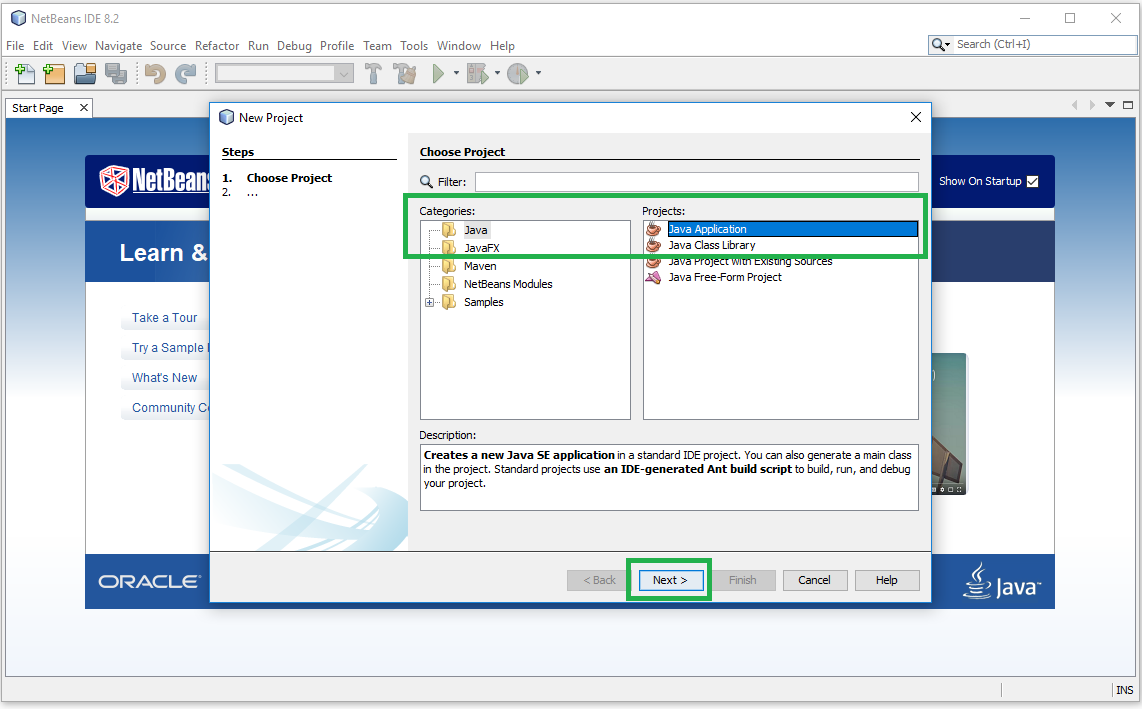Image resolution: width=1142 pixels, height=709 pixels.
Task: Open the Run menu
Action: [x=259, y=46]
